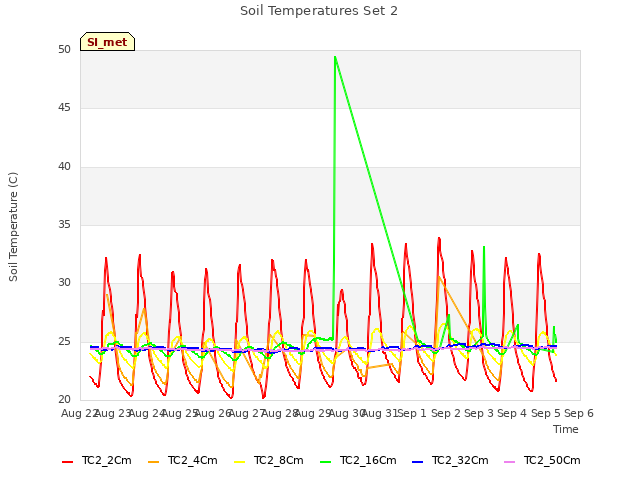Click the violet TC2_50Cm legend swatch
Viewport: 640px width, 480px height.
pyautogui.click(x=510, y=462)
